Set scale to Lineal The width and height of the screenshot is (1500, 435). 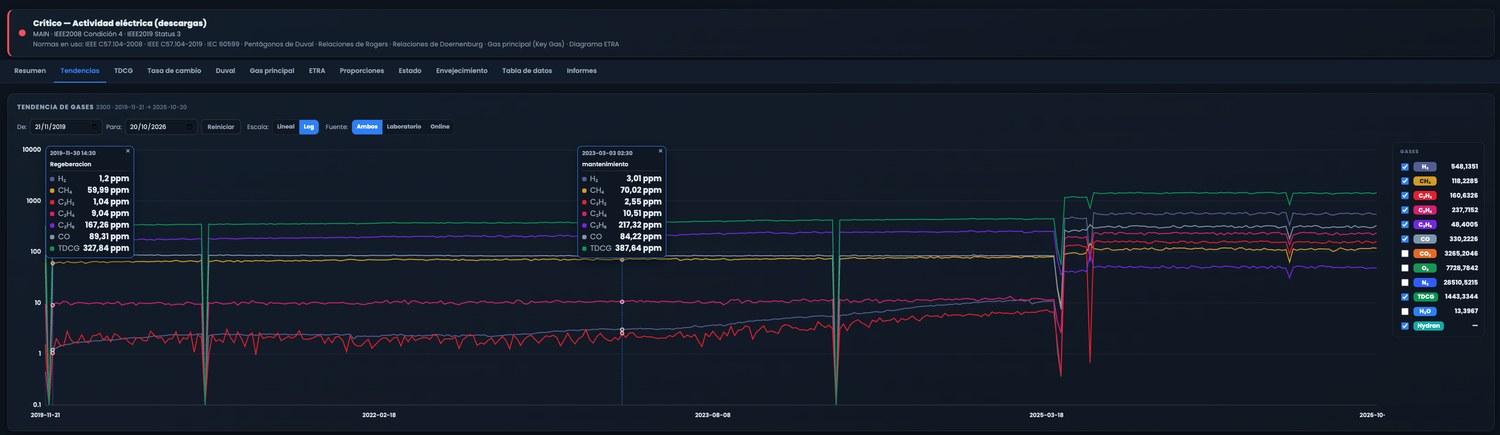(x=286, y=127)
